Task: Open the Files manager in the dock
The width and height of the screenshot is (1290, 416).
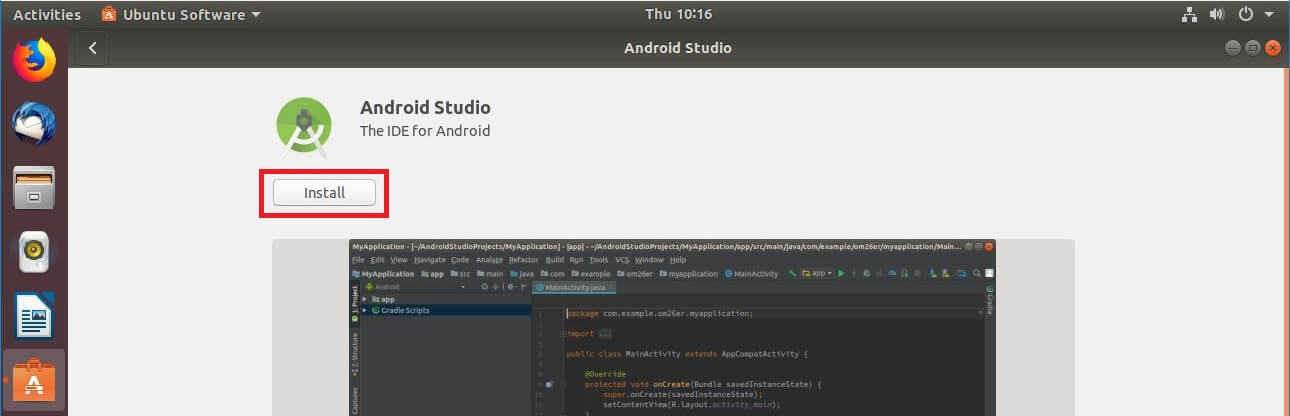Action: click(x=34, y=188)
